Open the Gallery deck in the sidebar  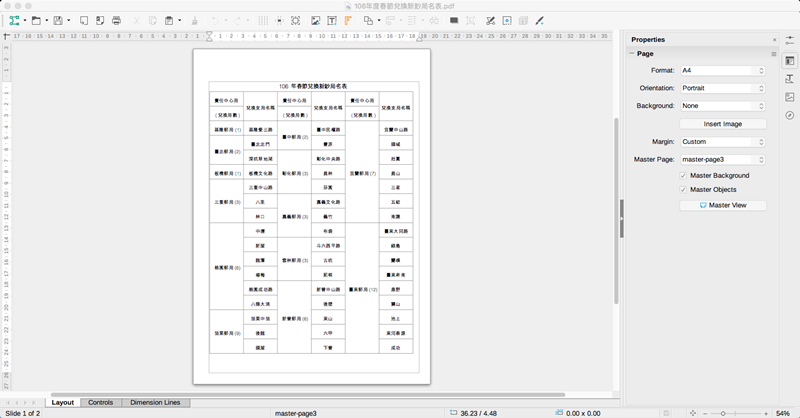789,97
